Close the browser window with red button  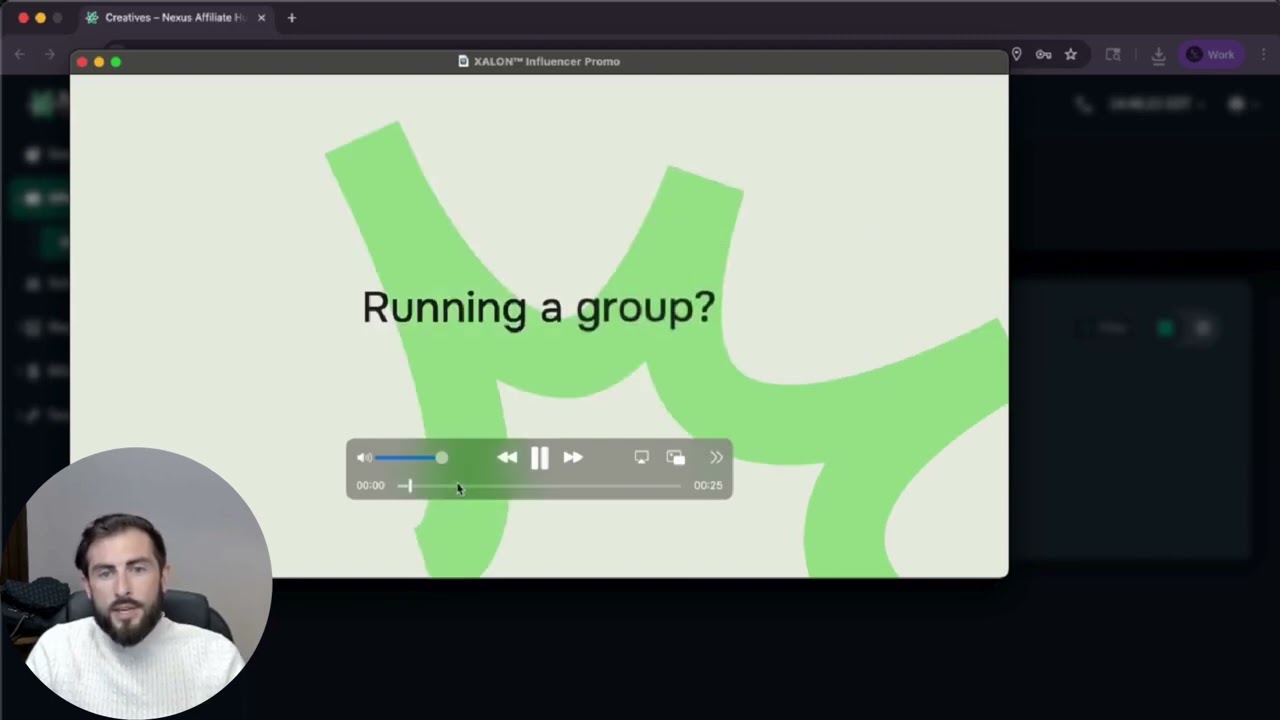pyautogui.click(x=23, y=18)
